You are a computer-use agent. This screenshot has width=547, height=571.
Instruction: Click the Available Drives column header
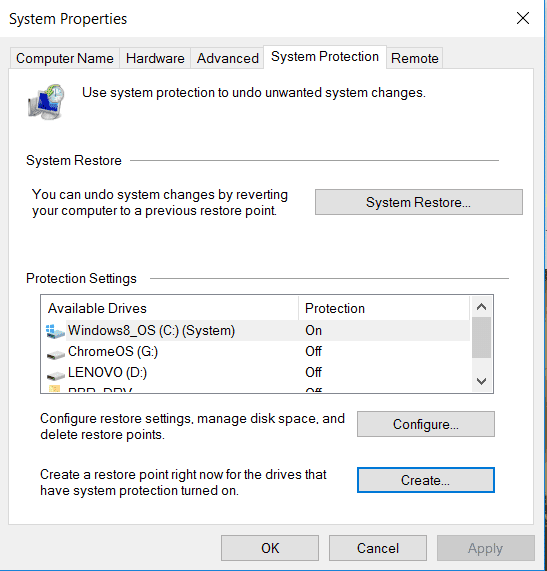click(x=170, y=308)
